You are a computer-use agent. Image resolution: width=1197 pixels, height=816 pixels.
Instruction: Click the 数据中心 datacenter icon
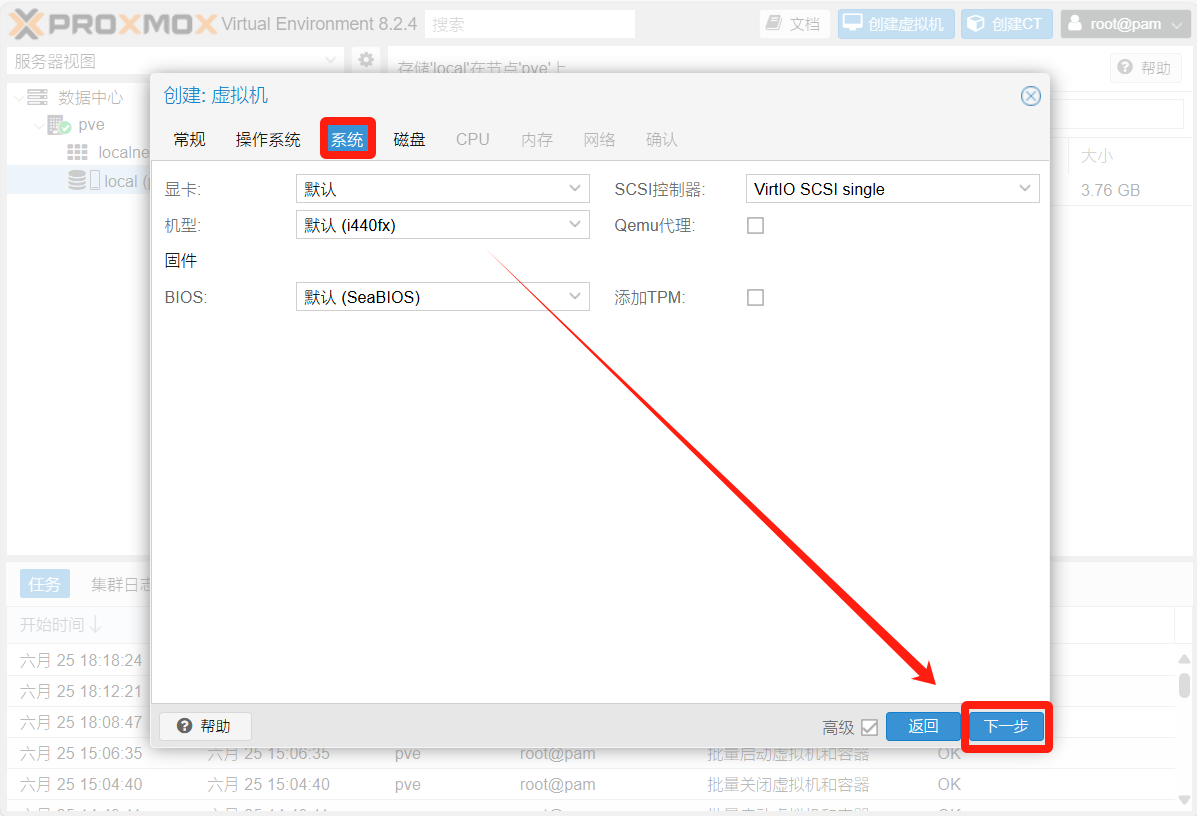(x=37, y=97)
